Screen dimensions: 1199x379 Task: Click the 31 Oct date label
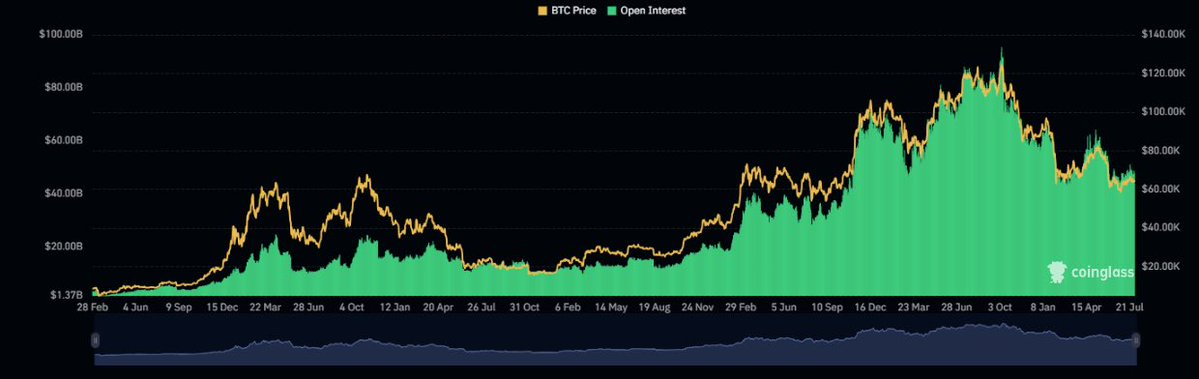(525, 307)
